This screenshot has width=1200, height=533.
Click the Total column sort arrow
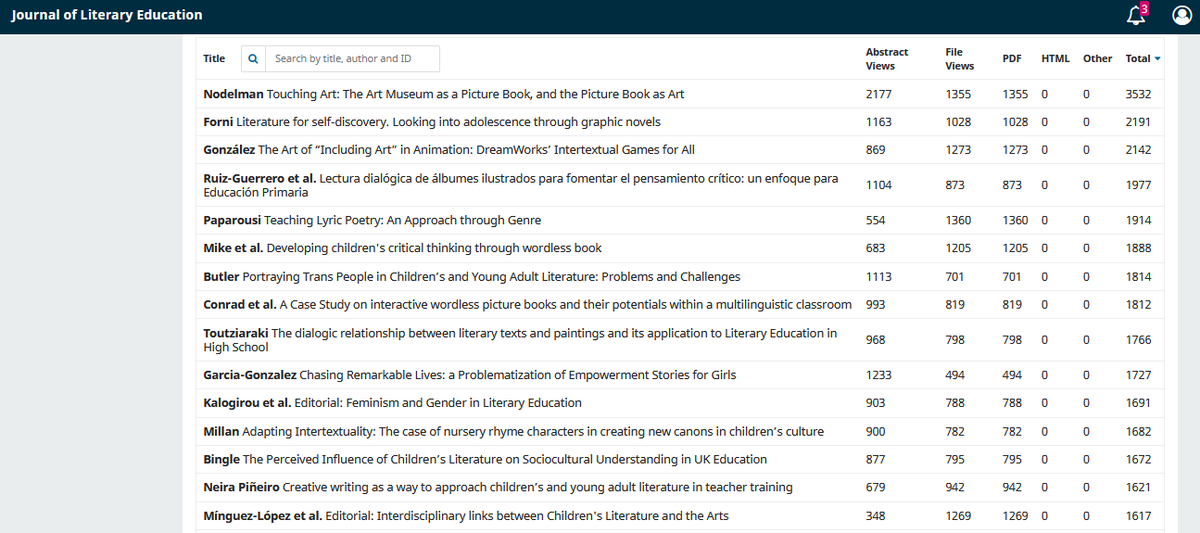[x=1158, y=59]
